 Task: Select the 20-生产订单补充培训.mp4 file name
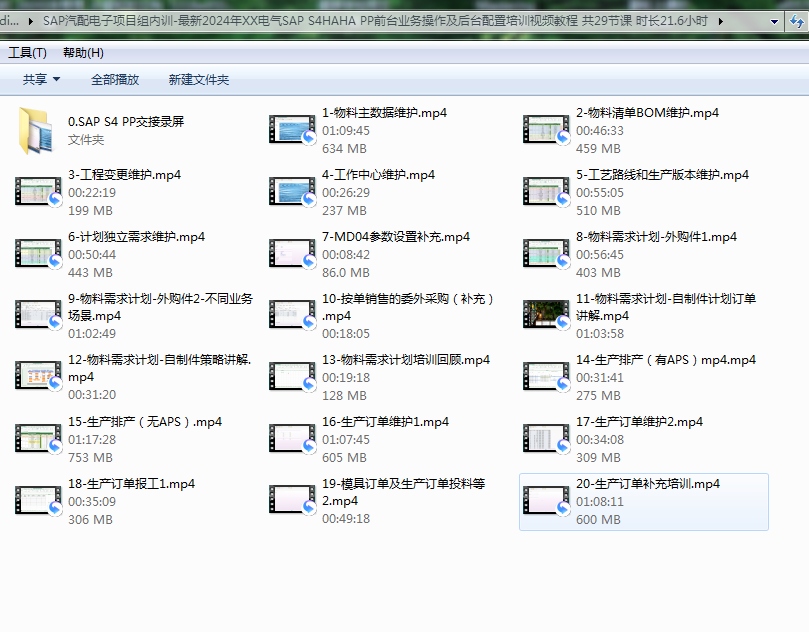pos(647,484)
